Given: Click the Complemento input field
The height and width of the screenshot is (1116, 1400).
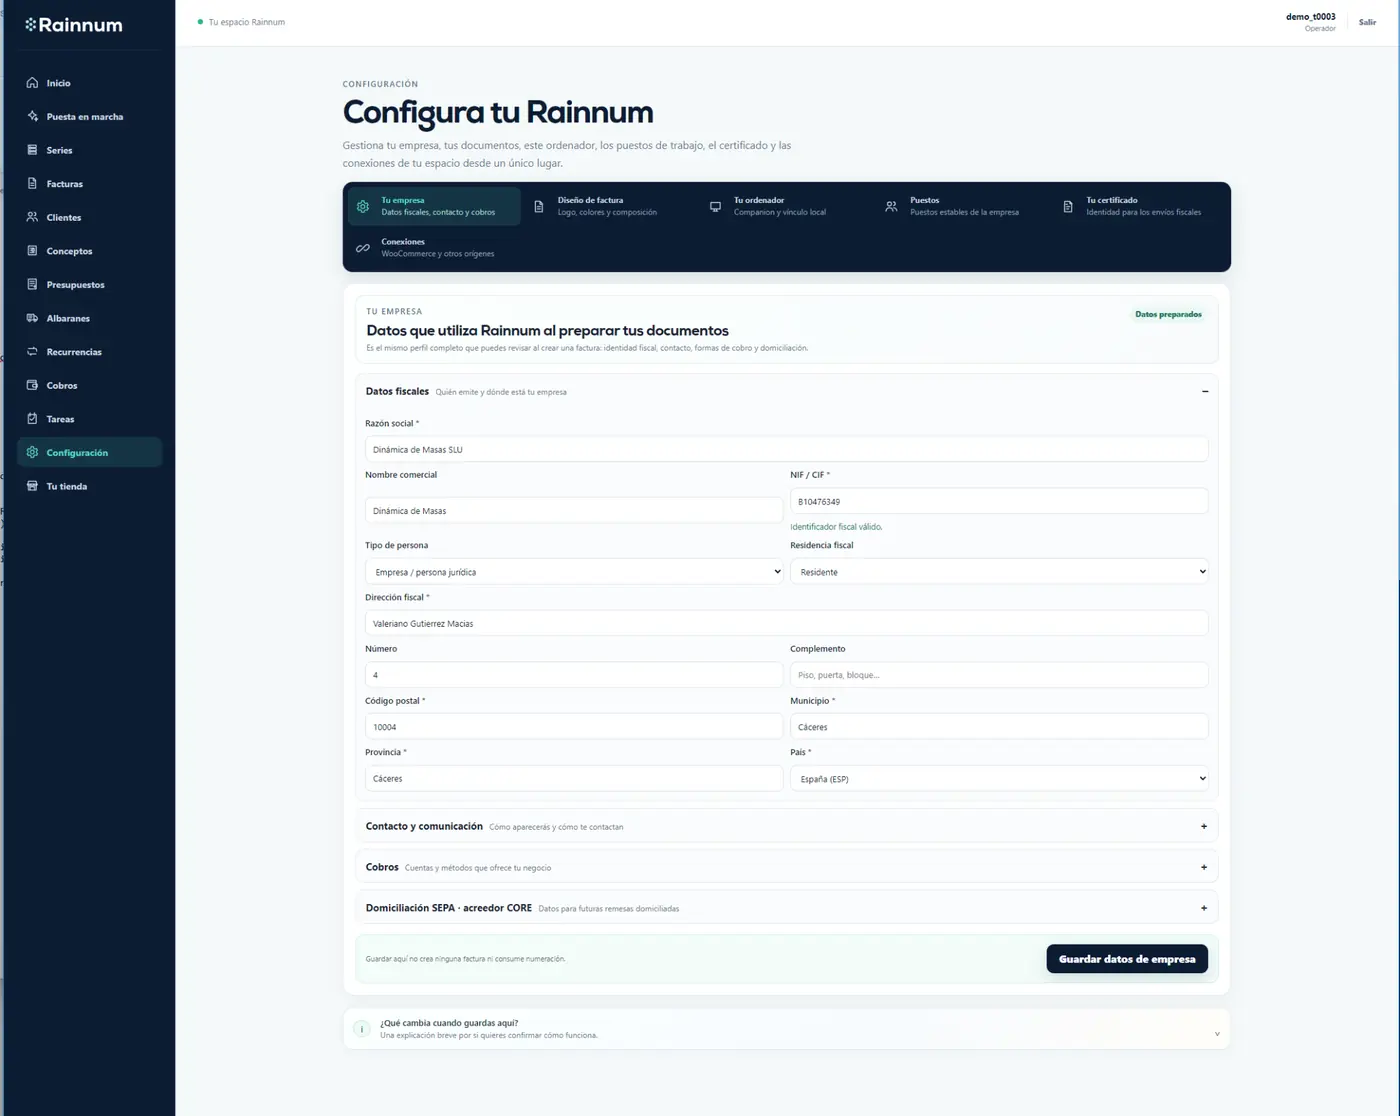Looking at the screenshot, I should click(999, 675).
